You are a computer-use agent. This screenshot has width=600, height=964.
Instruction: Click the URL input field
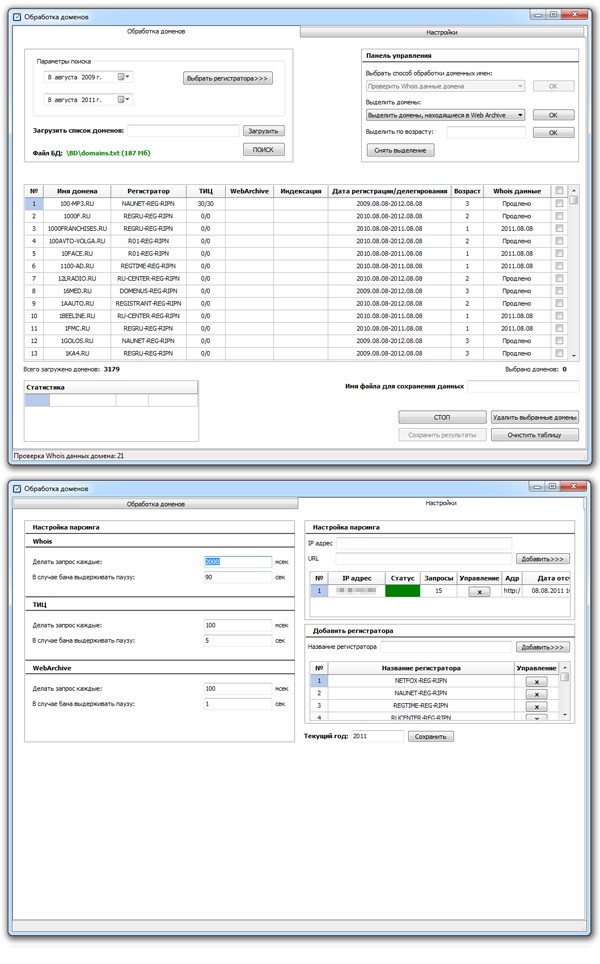(x=424, y=558)
